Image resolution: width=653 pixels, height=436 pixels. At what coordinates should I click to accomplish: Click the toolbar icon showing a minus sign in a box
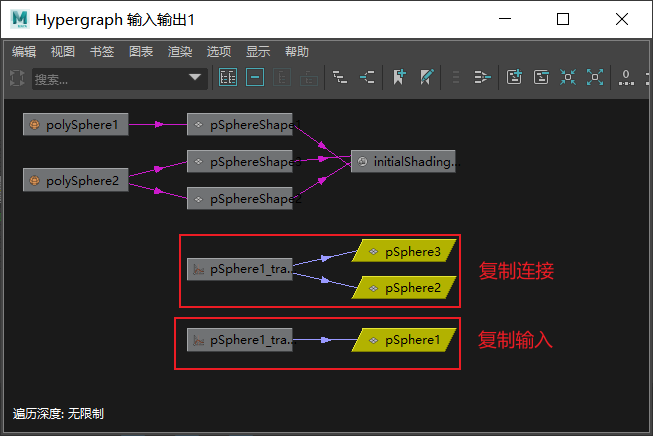click(255, 77)
